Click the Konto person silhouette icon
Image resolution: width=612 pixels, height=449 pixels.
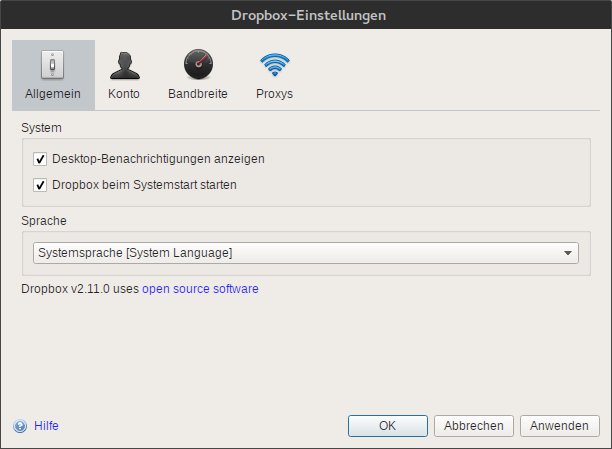click(124, 65)
